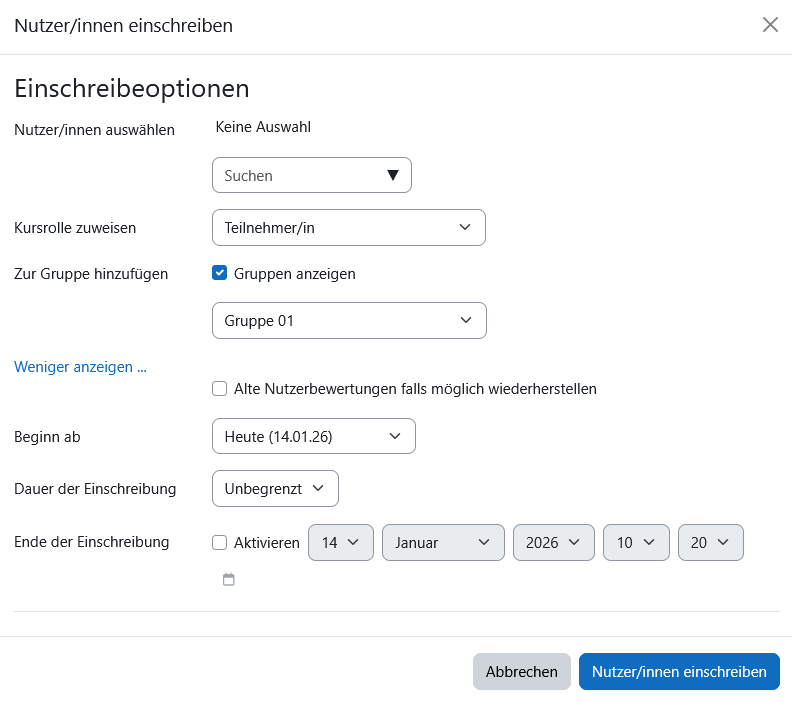Click the blue Nutzer/innen einschreiben button
The width and height of the screenshot is (792, 703).
click(x=679, y=672)
